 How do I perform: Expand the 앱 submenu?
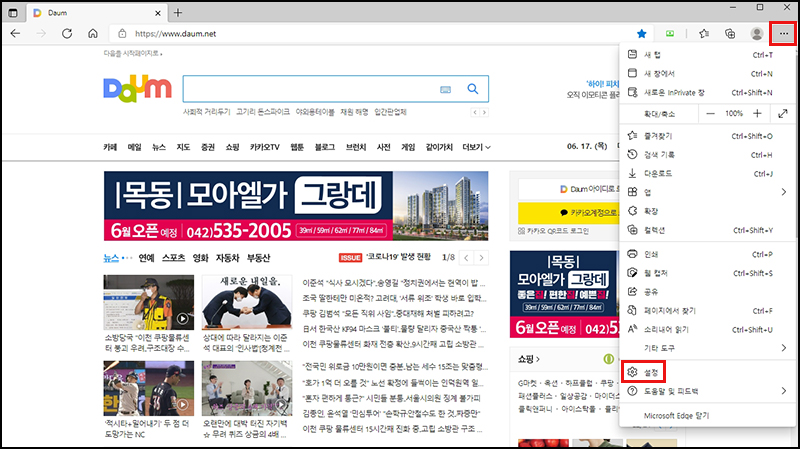pyautogui.click(x=707, y=192)
